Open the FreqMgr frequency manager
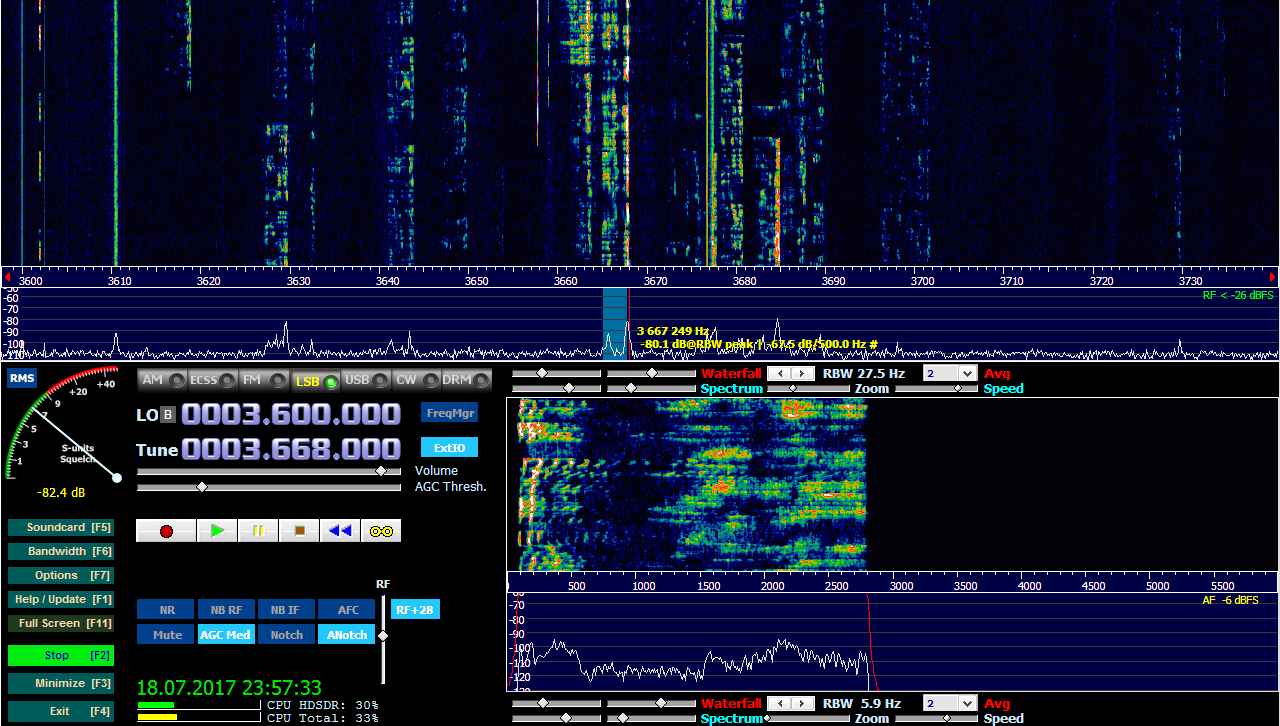Screen dimensions: 1280x726 coord(449,413)
